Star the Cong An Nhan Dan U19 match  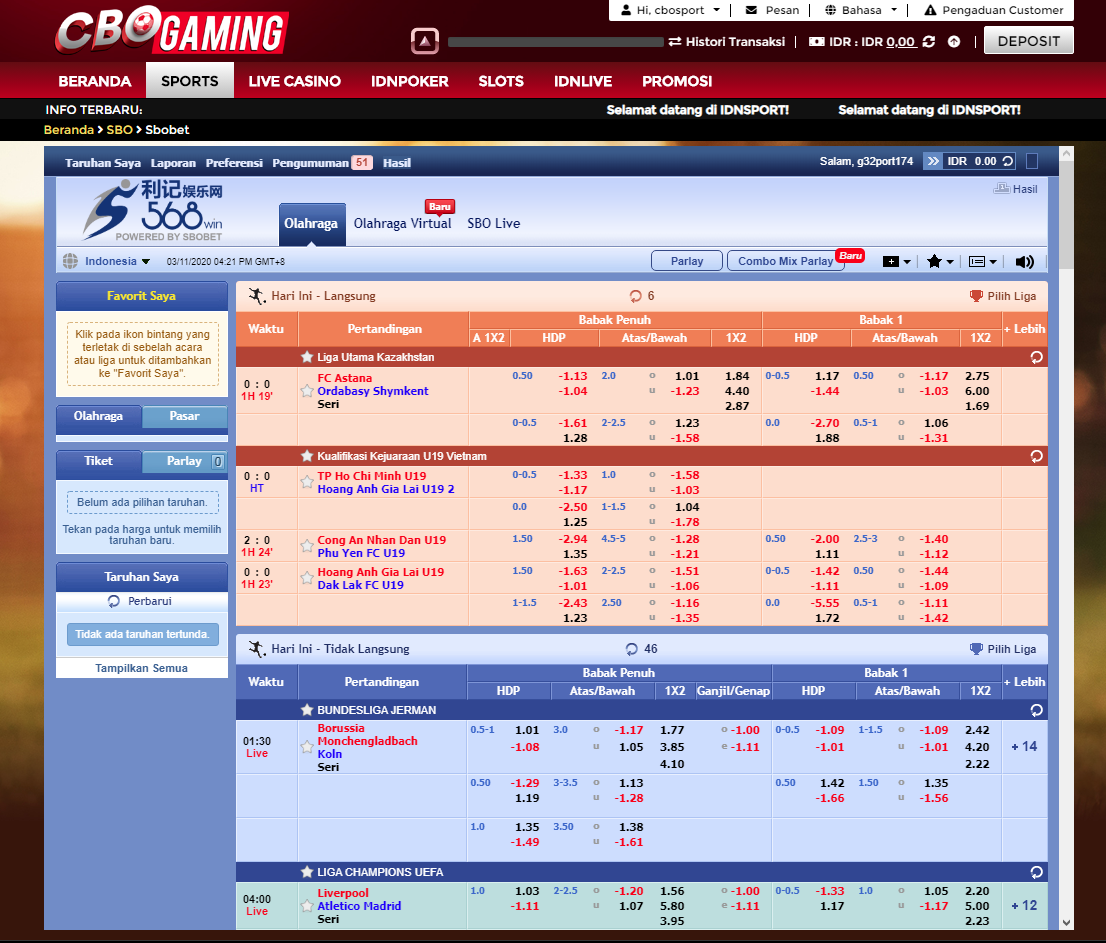(x=307, y=546)
